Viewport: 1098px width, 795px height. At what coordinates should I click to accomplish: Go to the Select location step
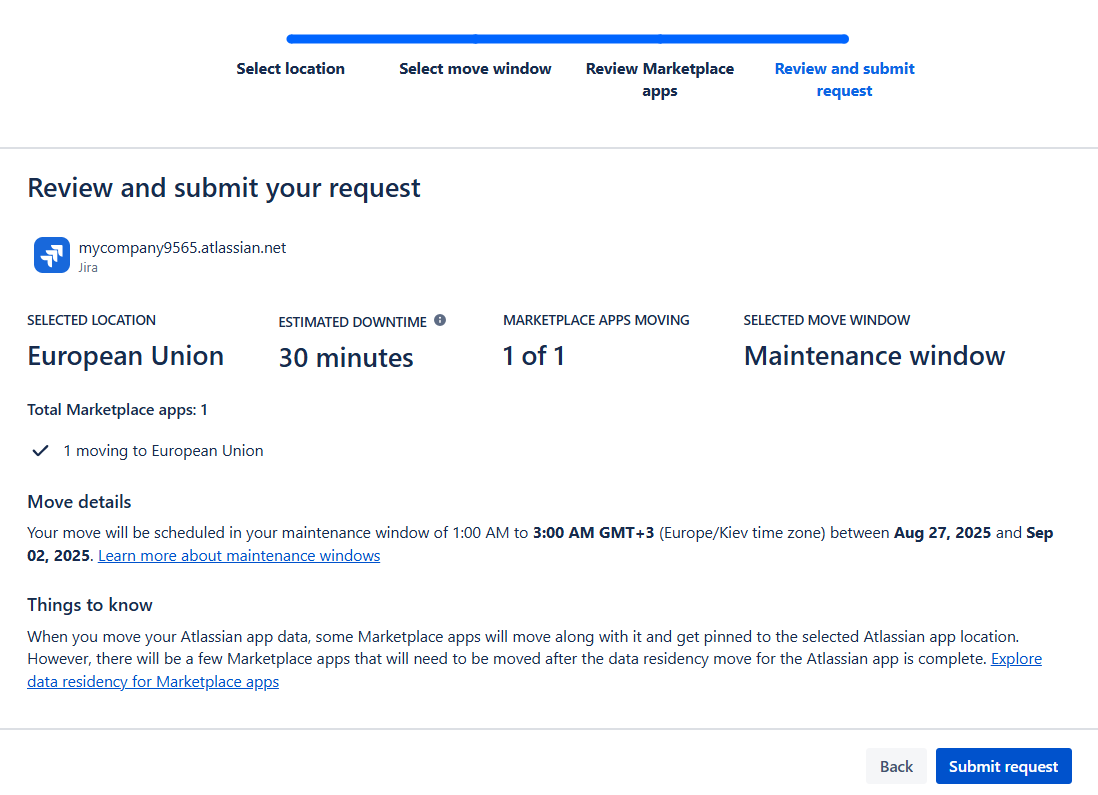point(290,69)
